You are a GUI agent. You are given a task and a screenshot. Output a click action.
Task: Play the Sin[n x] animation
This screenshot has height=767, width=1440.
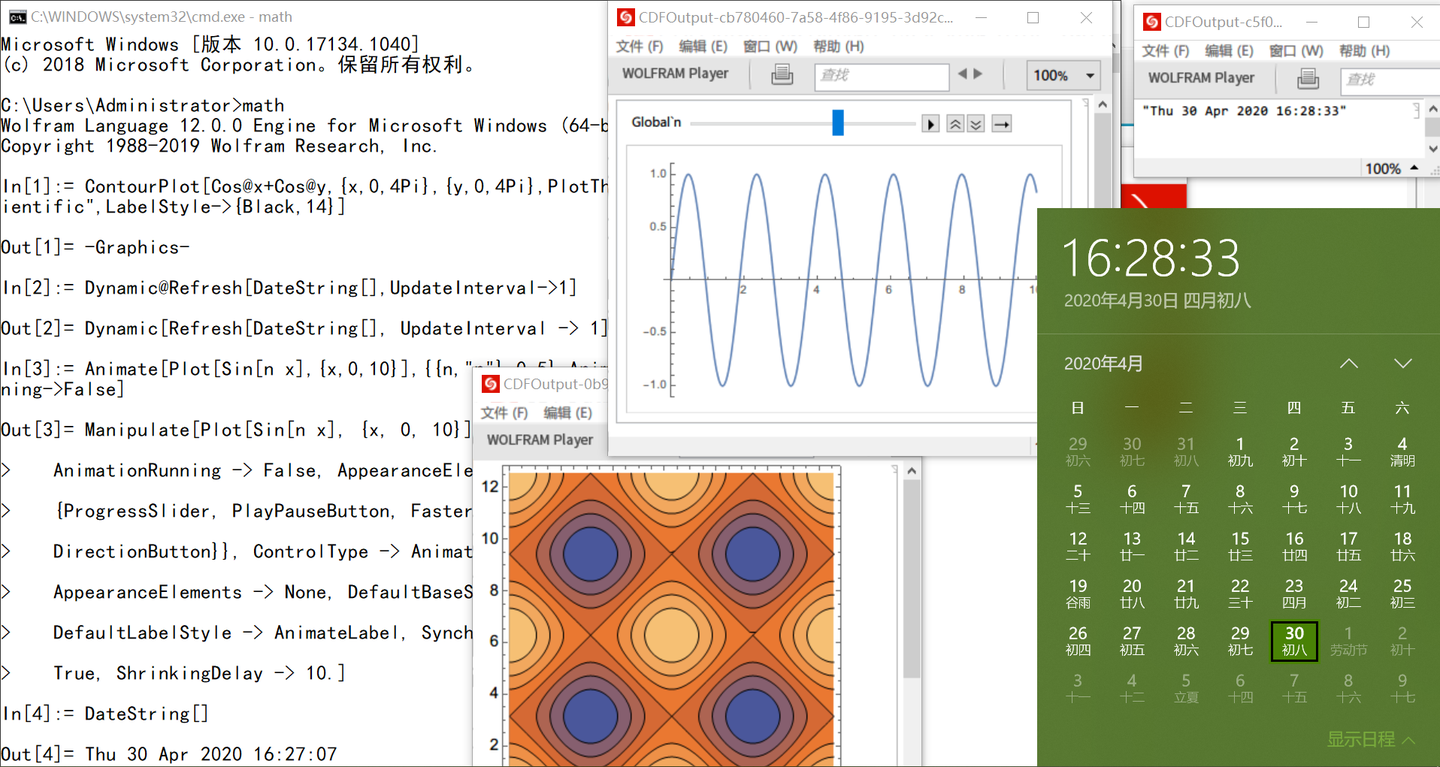(928, 123)
